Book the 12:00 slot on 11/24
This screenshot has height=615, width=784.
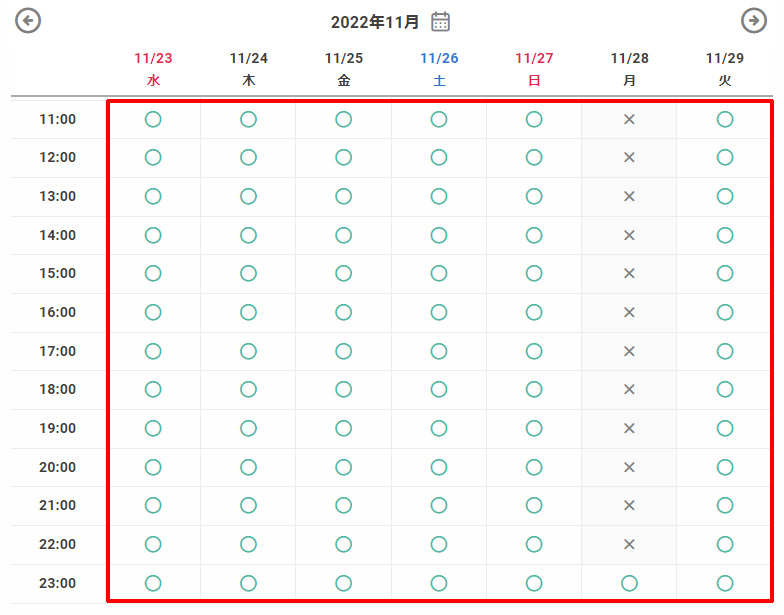[x=248, y=158]
